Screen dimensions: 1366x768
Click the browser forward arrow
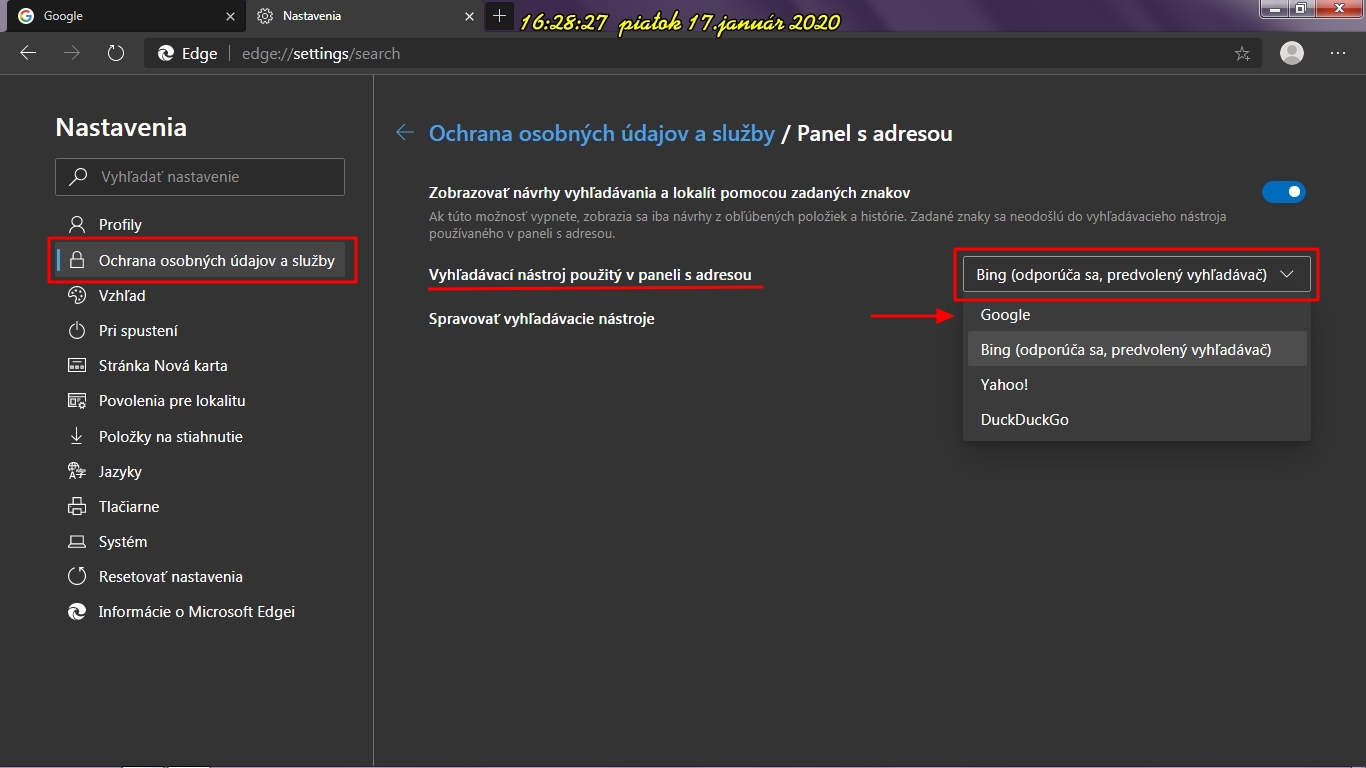click(72, 53)
